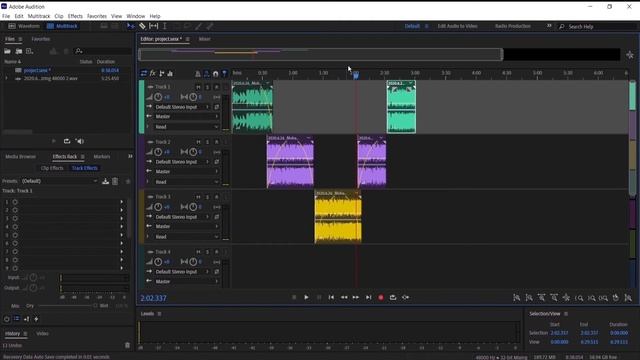Show the Effects (fx) track view

pyautogui.click(x=153, y=73)
